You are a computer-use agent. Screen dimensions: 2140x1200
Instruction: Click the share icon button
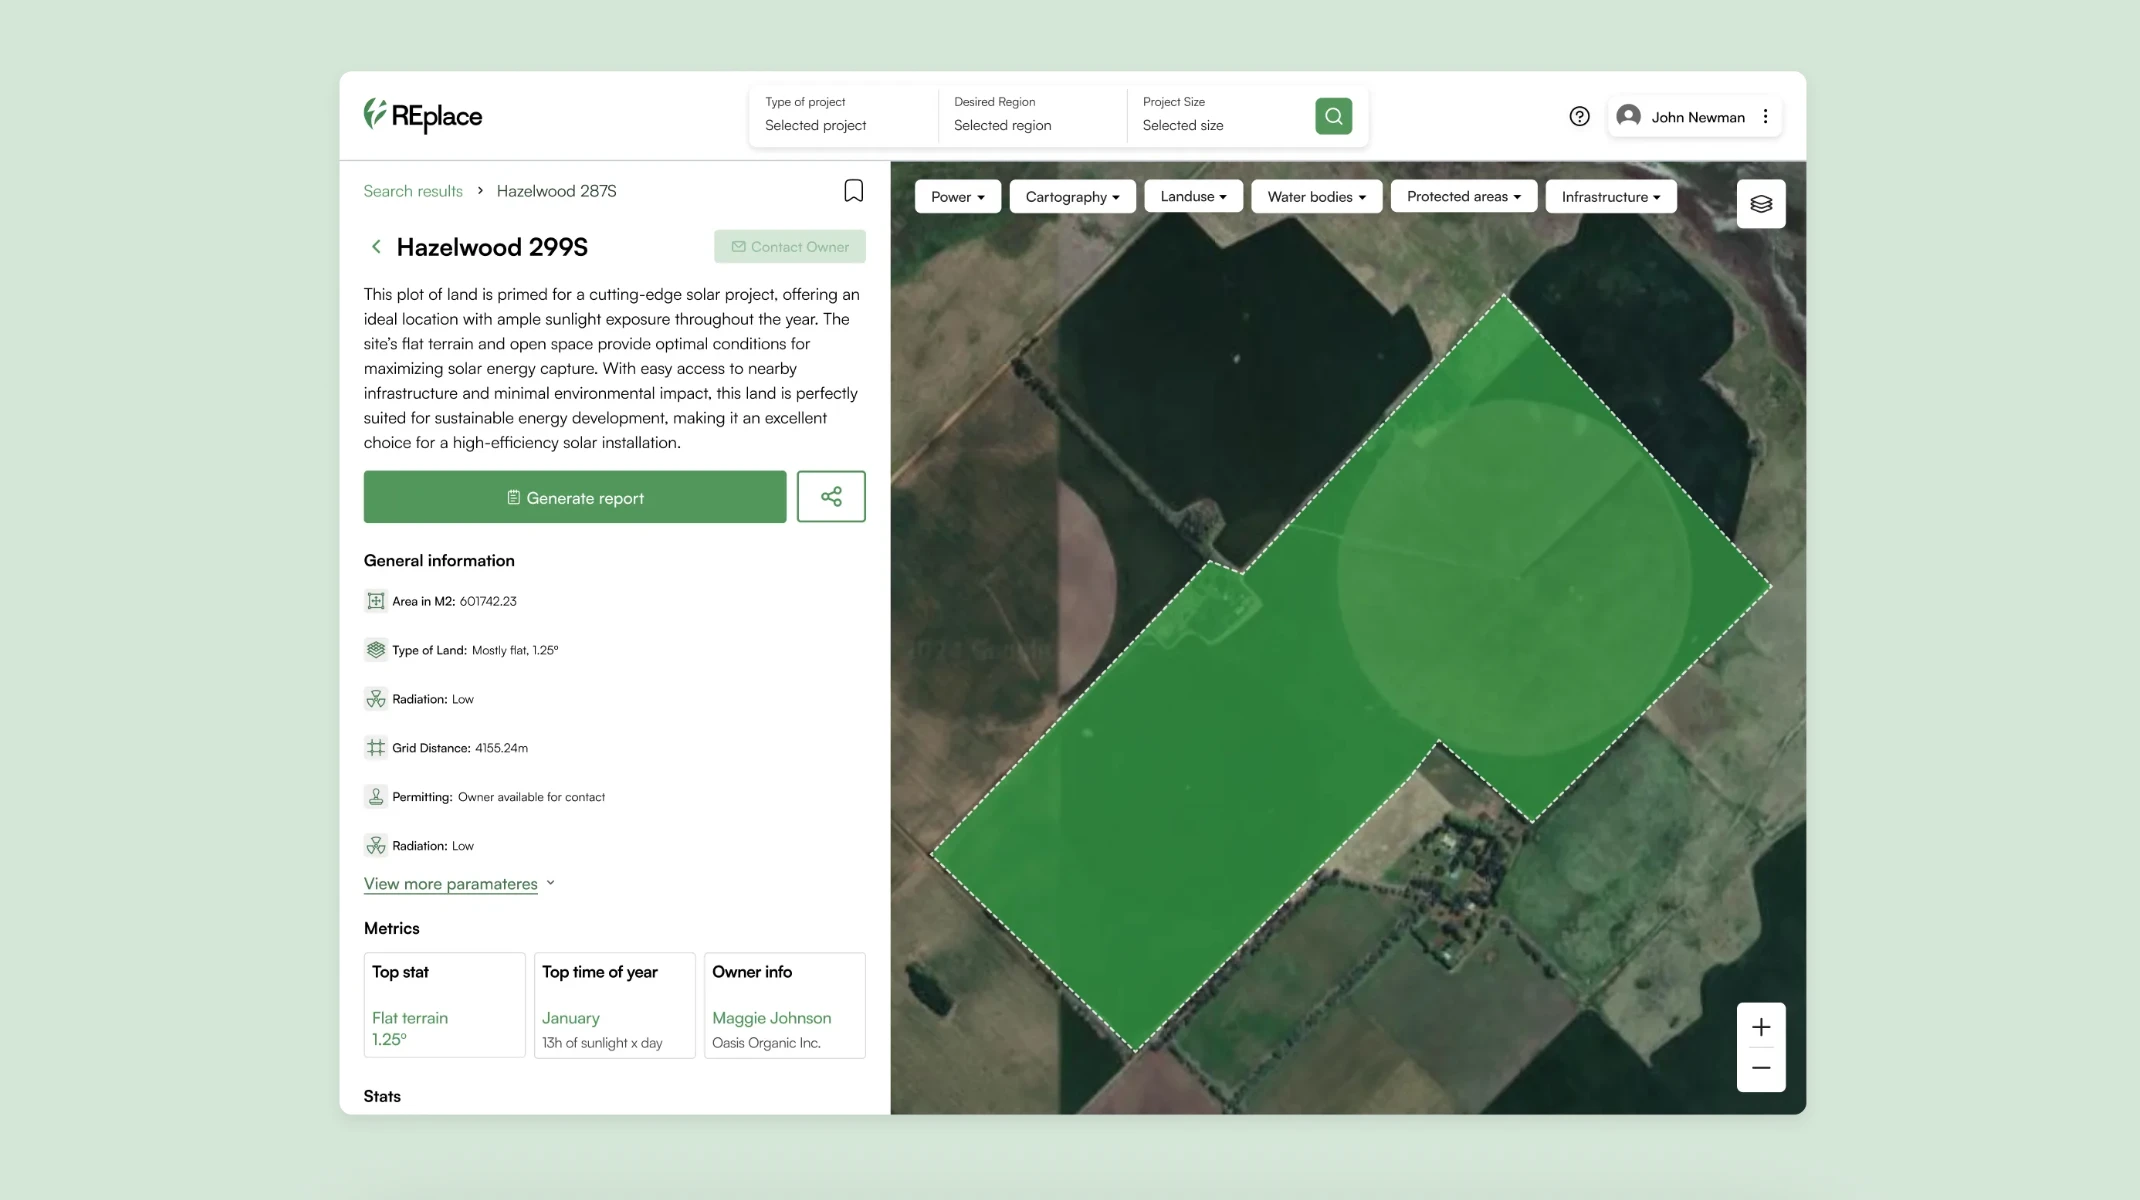(x=831, y=497)
